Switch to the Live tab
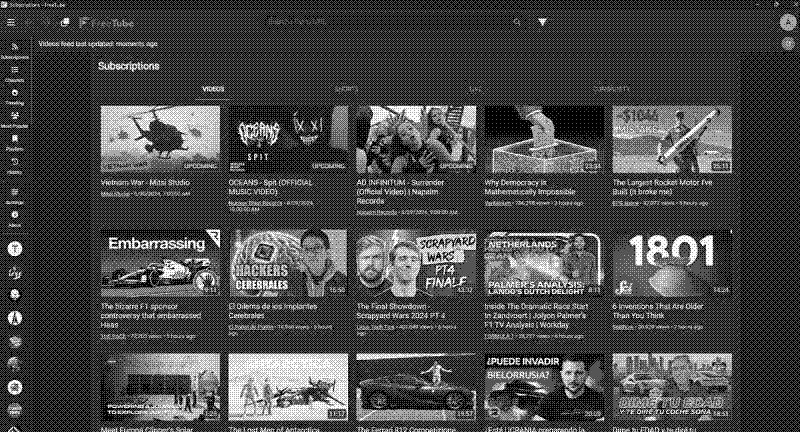800x432 pixels. [476, 89]
